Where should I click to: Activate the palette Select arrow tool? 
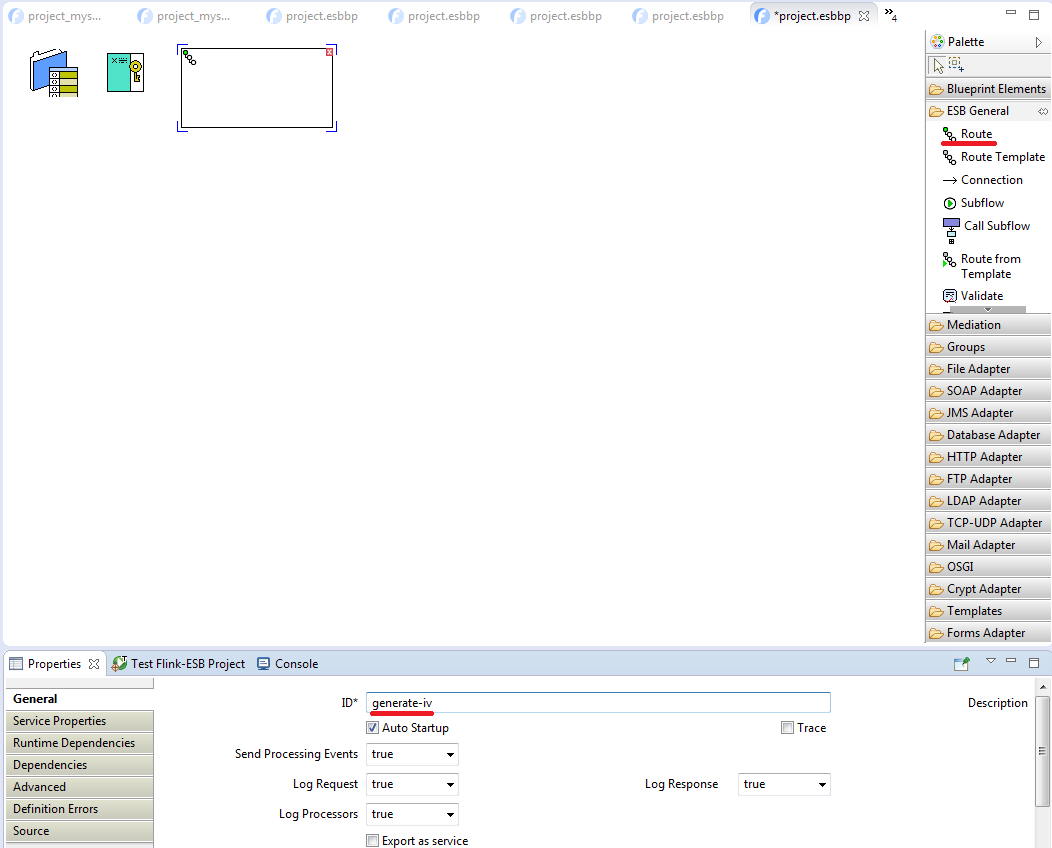937,65
